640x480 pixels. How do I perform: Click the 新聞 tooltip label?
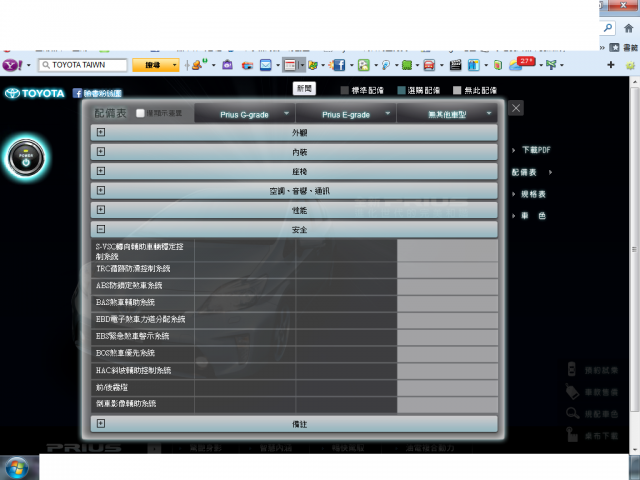[x=304, y=89]
